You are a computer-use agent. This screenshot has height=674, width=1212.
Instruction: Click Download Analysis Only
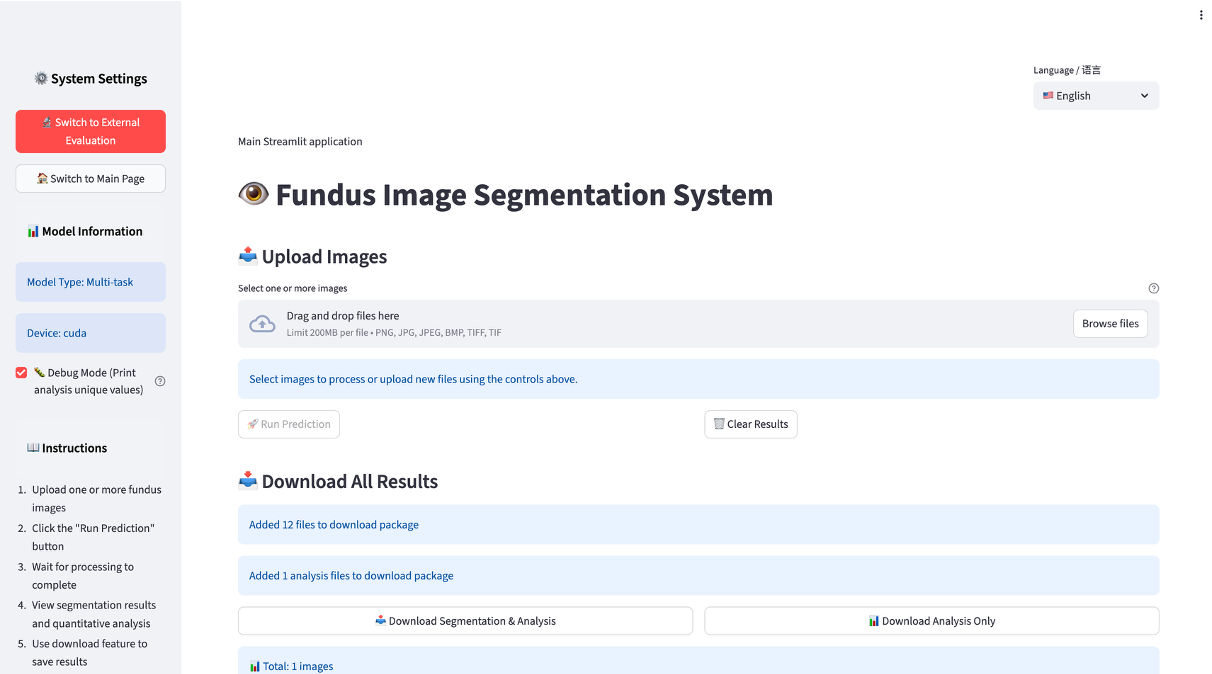pyautogui.click(x=931, y=621)
